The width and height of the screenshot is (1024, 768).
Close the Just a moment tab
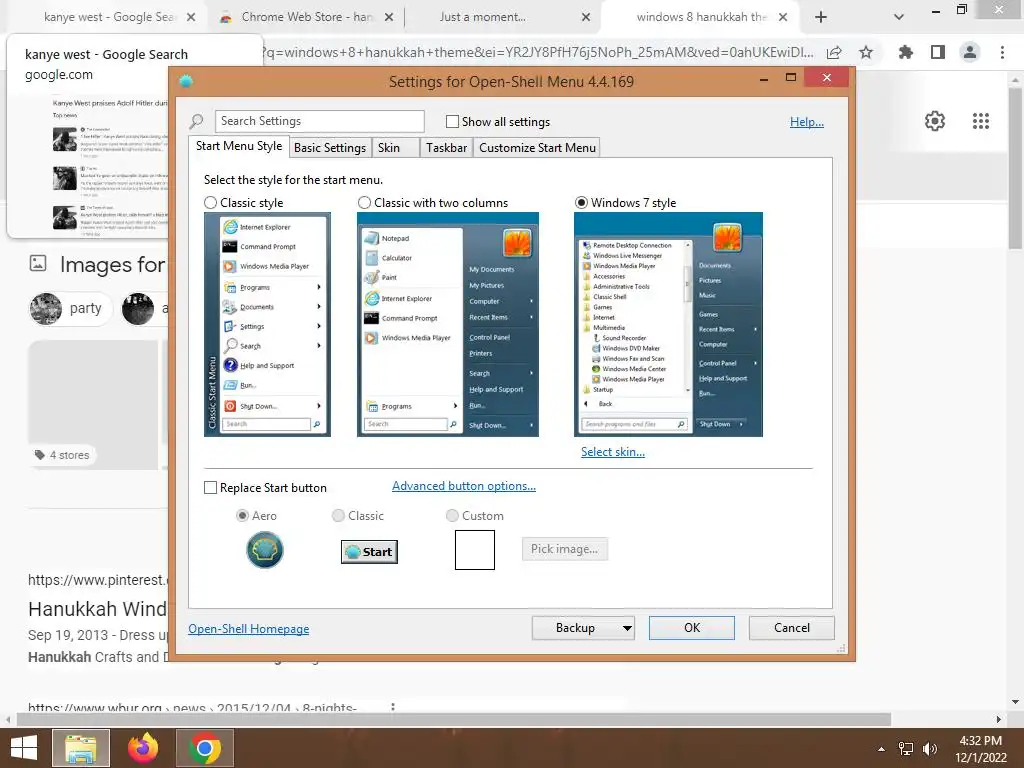pyautogui.click(x=586, y=17)
